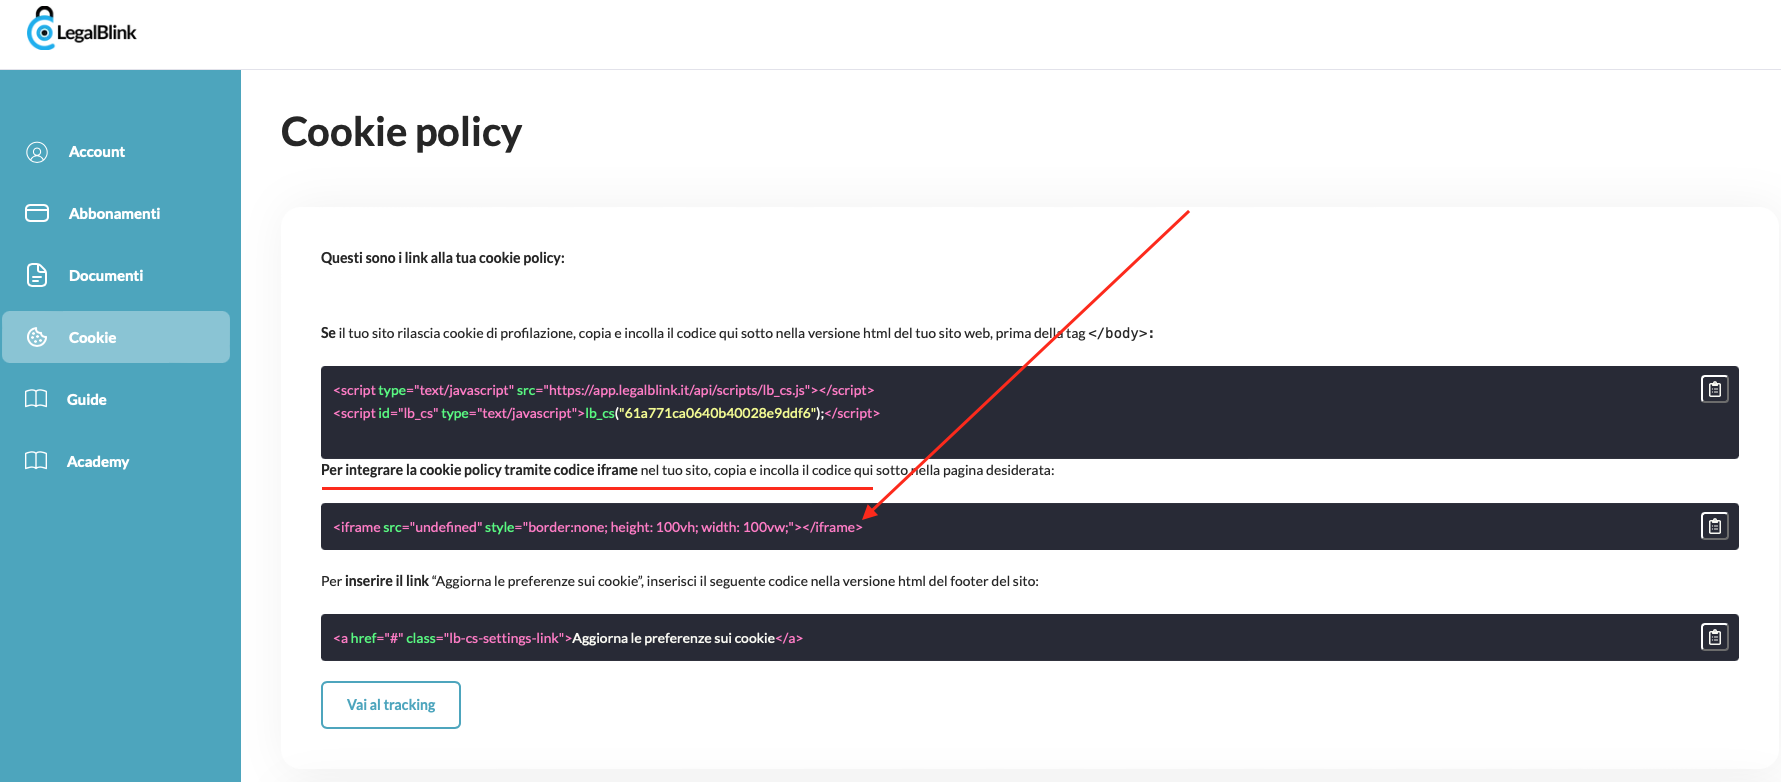Click the Aggiorna le preferenze anchor code
The width and height of the screenshot is (1781, 782).
568,638
